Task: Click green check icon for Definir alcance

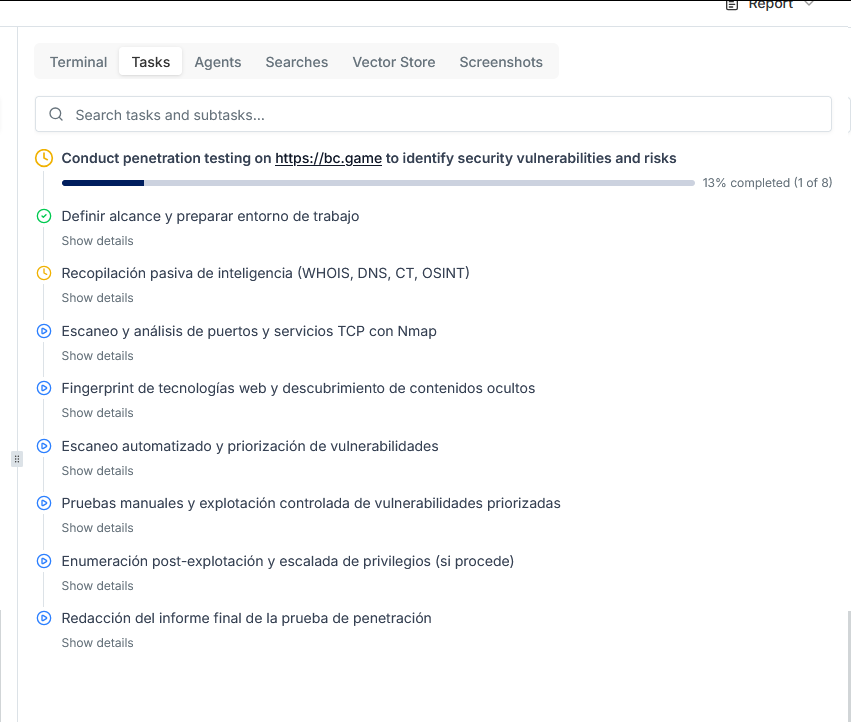Action: [44, 216]
